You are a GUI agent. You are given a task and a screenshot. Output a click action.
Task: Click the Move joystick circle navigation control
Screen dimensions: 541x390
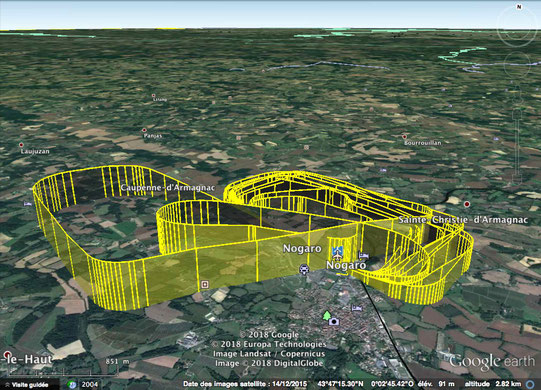pos(517,64)
